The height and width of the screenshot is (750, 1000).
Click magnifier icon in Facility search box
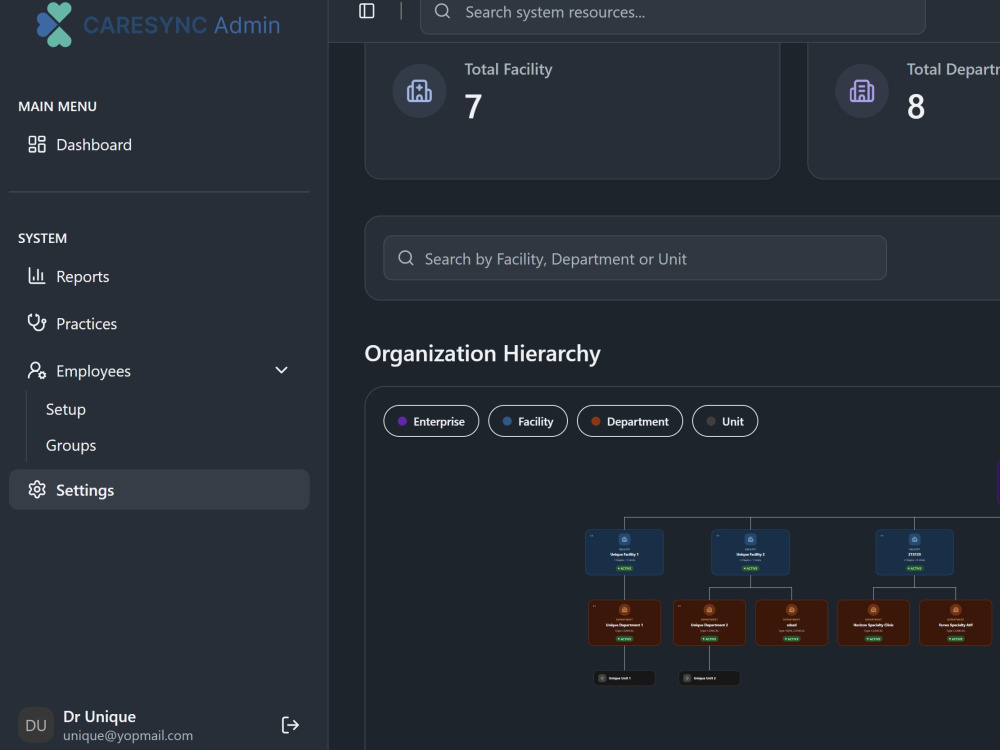[406, 258]
